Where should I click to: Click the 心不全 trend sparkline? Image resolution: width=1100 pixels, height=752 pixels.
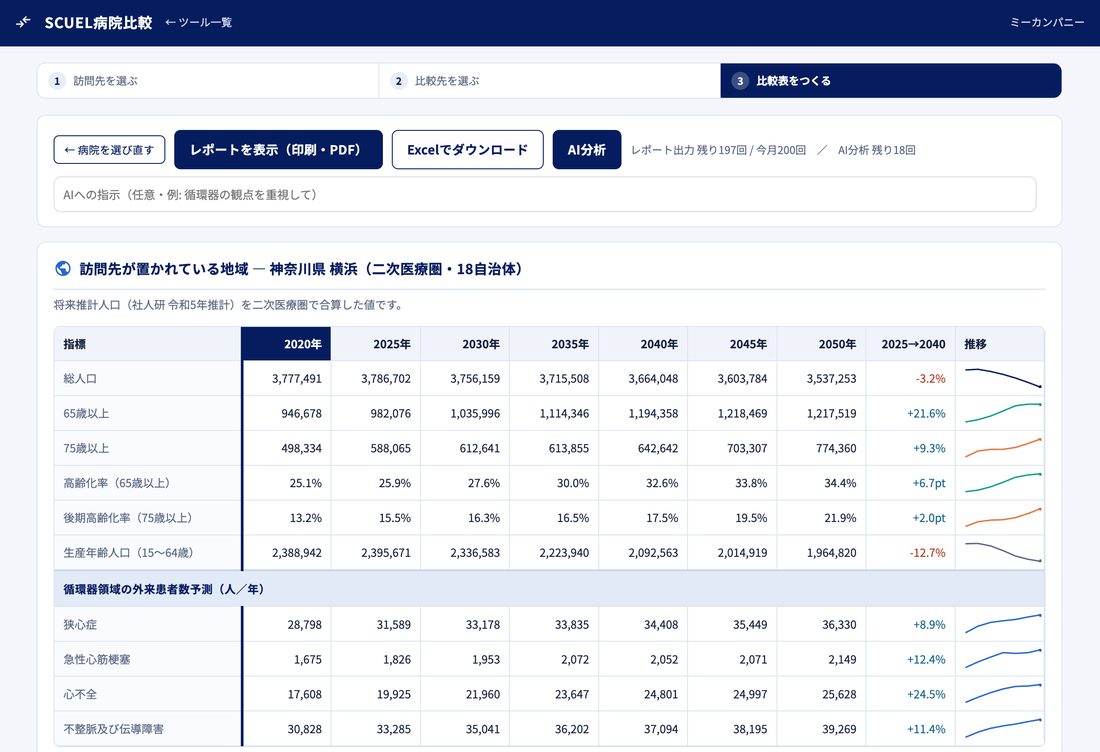(1003, 694)
